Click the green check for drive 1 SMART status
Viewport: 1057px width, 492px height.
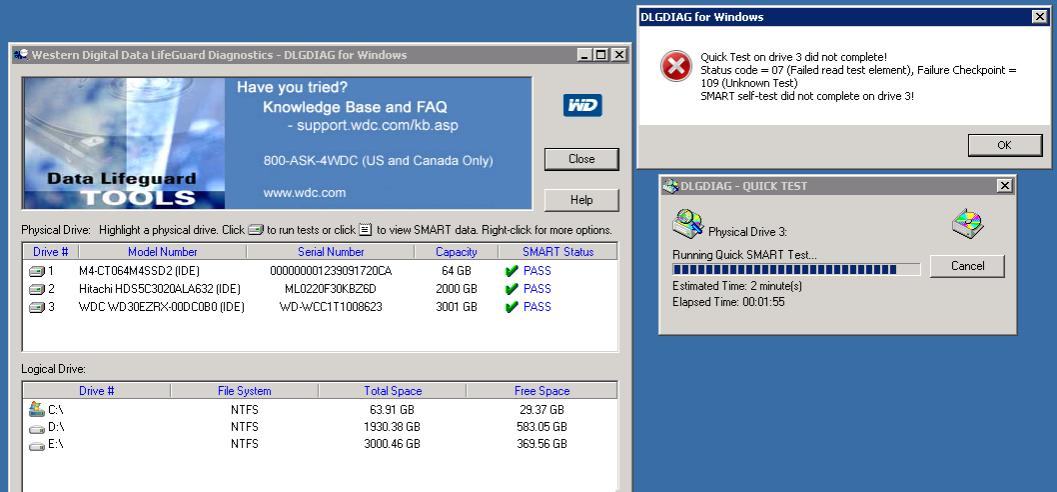pos(511,271)
